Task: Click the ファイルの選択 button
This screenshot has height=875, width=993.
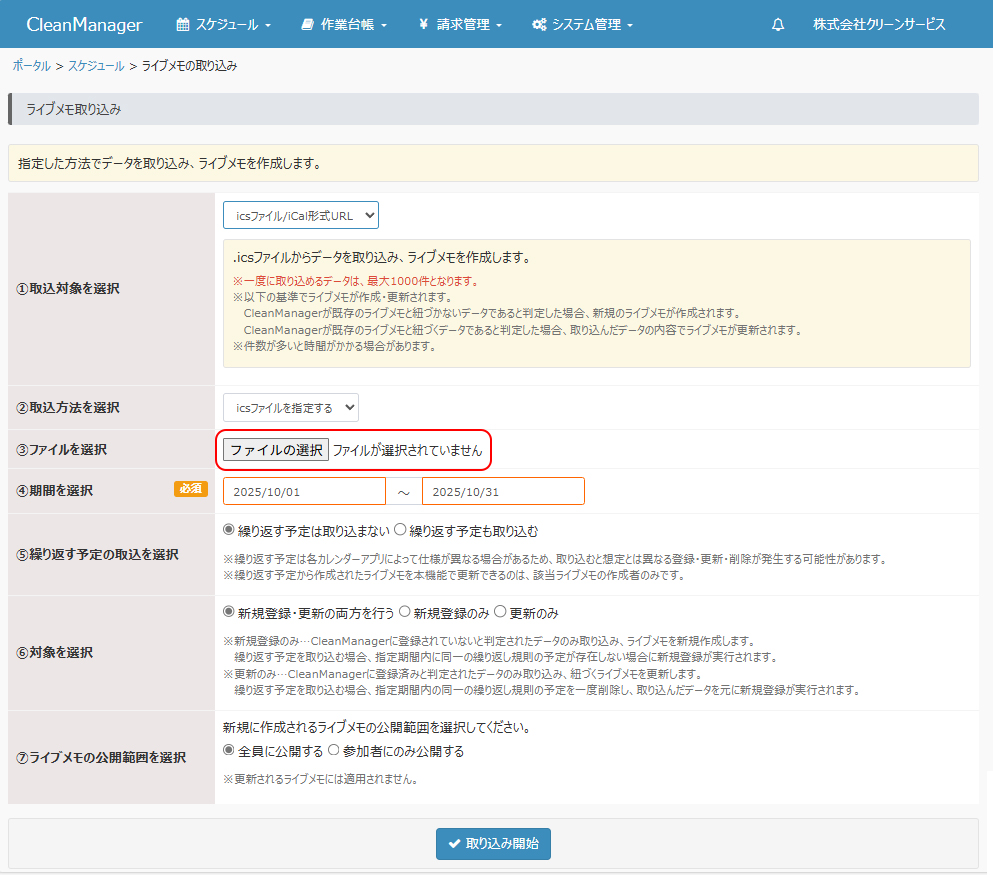Action: click(276, 450)
